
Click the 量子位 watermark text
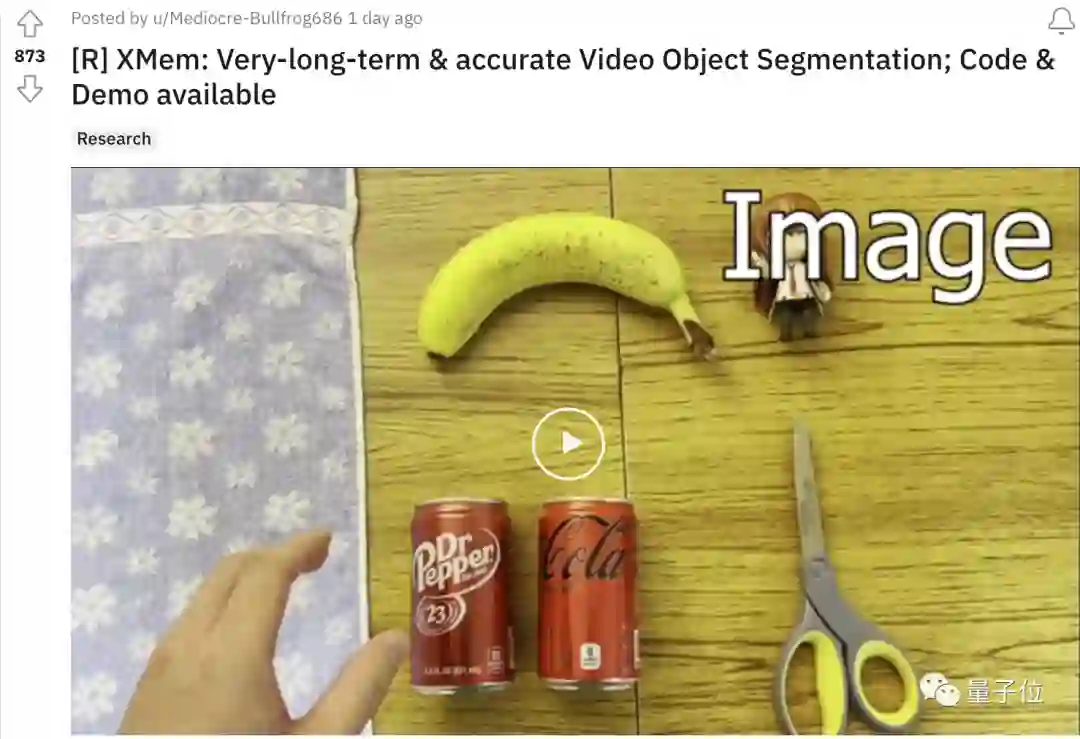pyautogui.click(x=1005, y=691)
